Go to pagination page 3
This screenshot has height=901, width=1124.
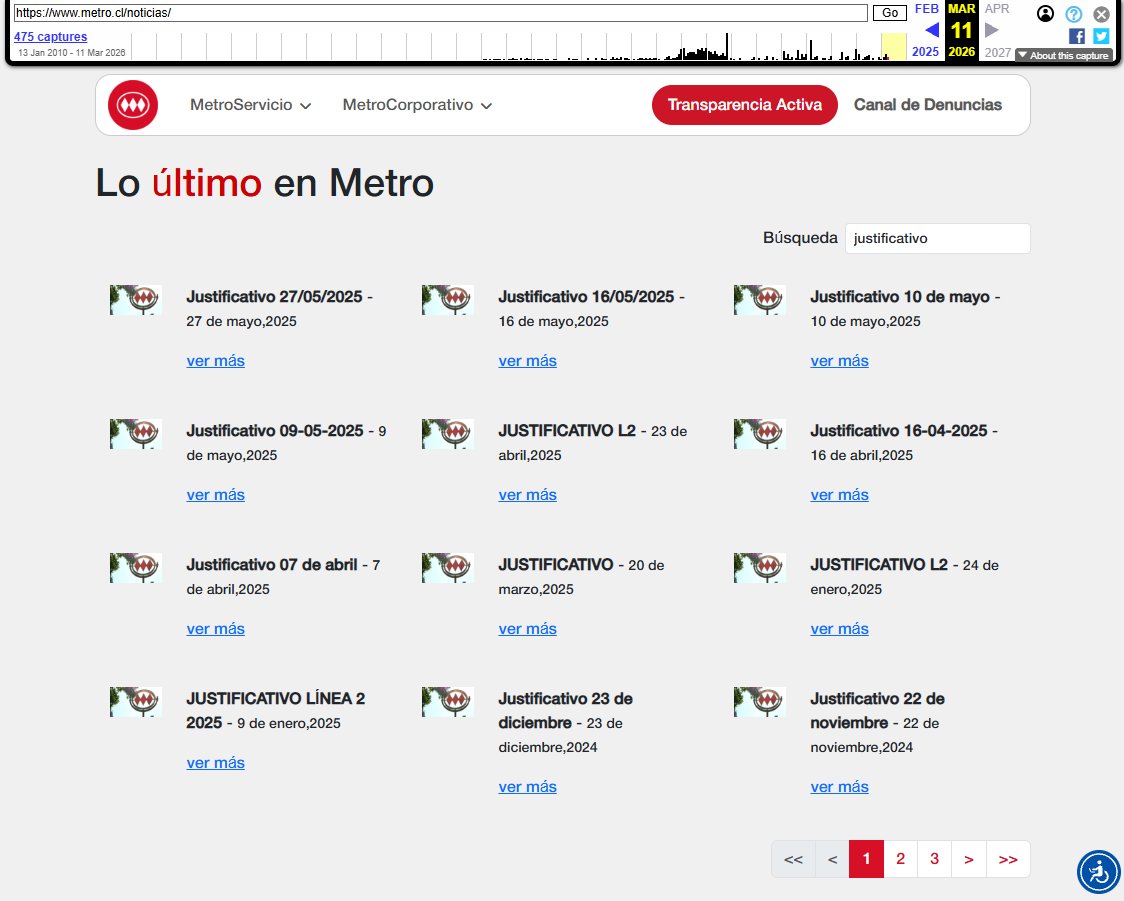click(x=934, y=859)
